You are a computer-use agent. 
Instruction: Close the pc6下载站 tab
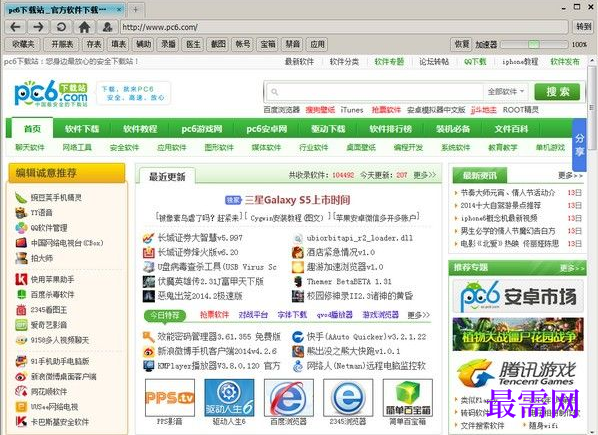point(119,10)
